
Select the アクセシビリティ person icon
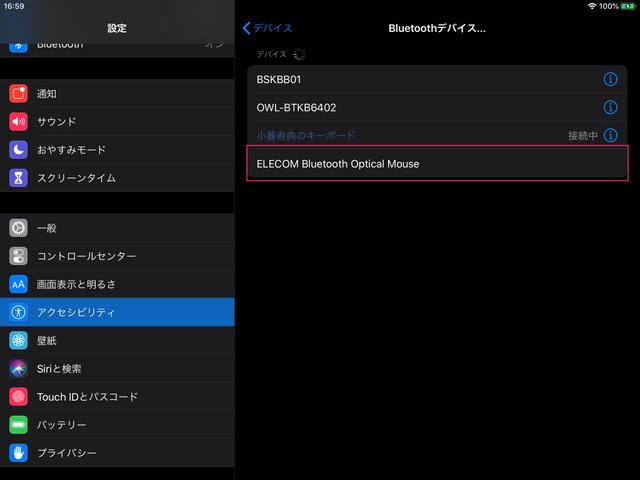click(x=18, y=312)
